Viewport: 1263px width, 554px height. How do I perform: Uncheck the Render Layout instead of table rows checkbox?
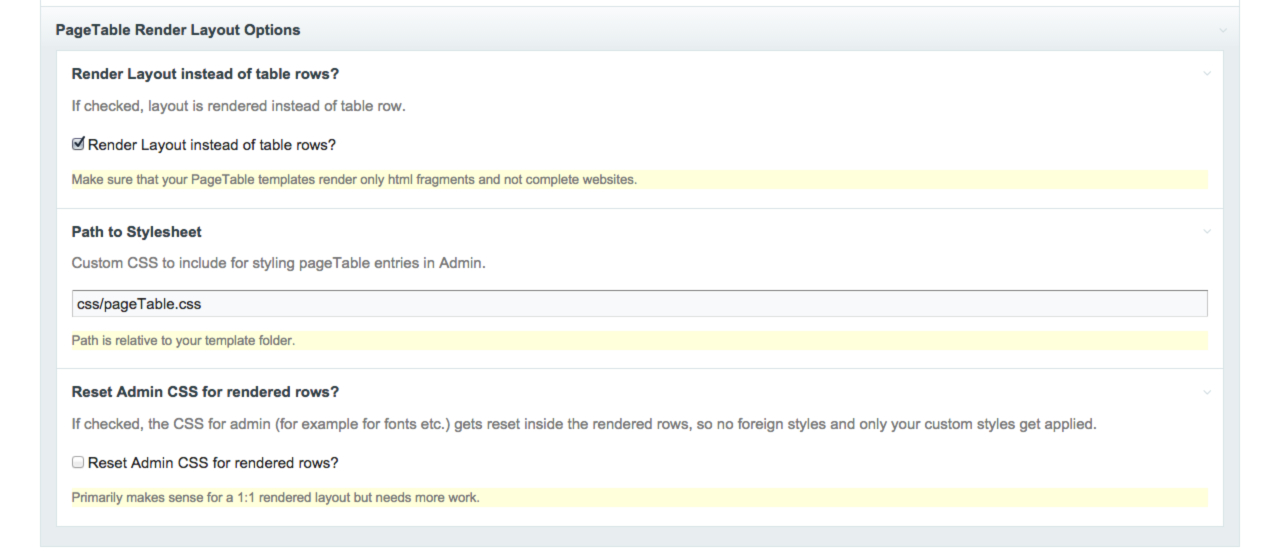tap(79, 145)
